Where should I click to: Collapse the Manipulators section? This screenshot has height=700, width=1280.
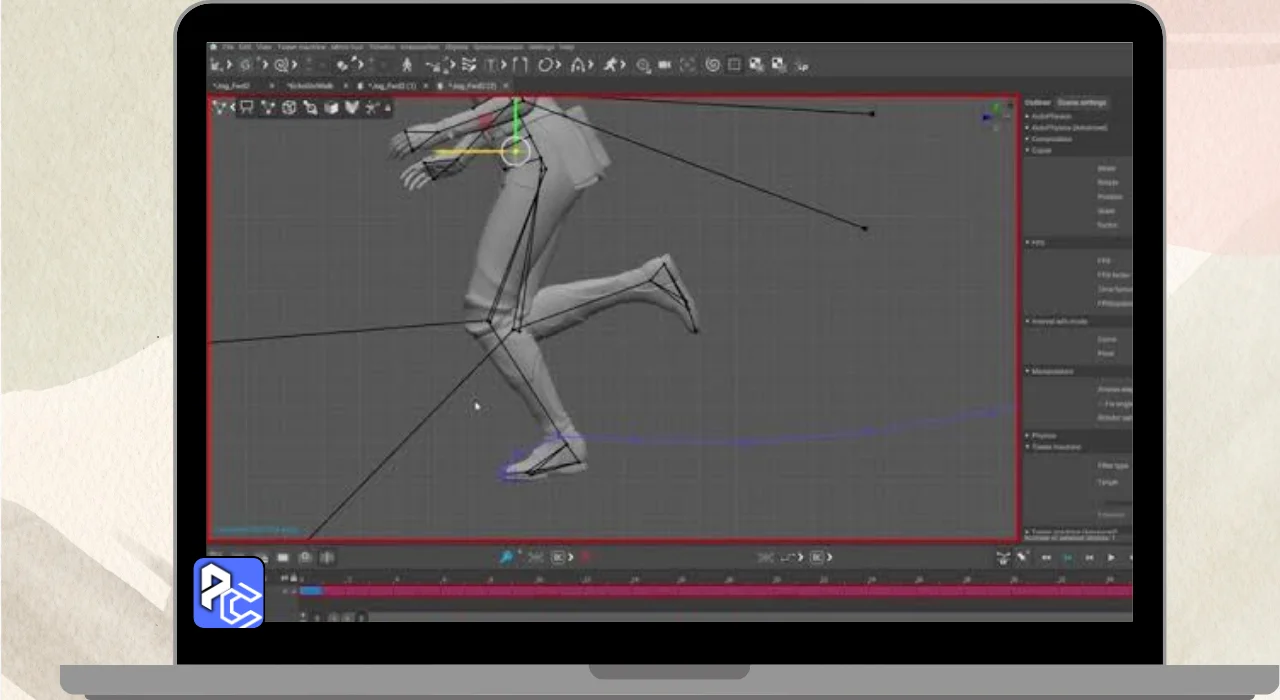pyautogui.click(x=1050, y=371)
